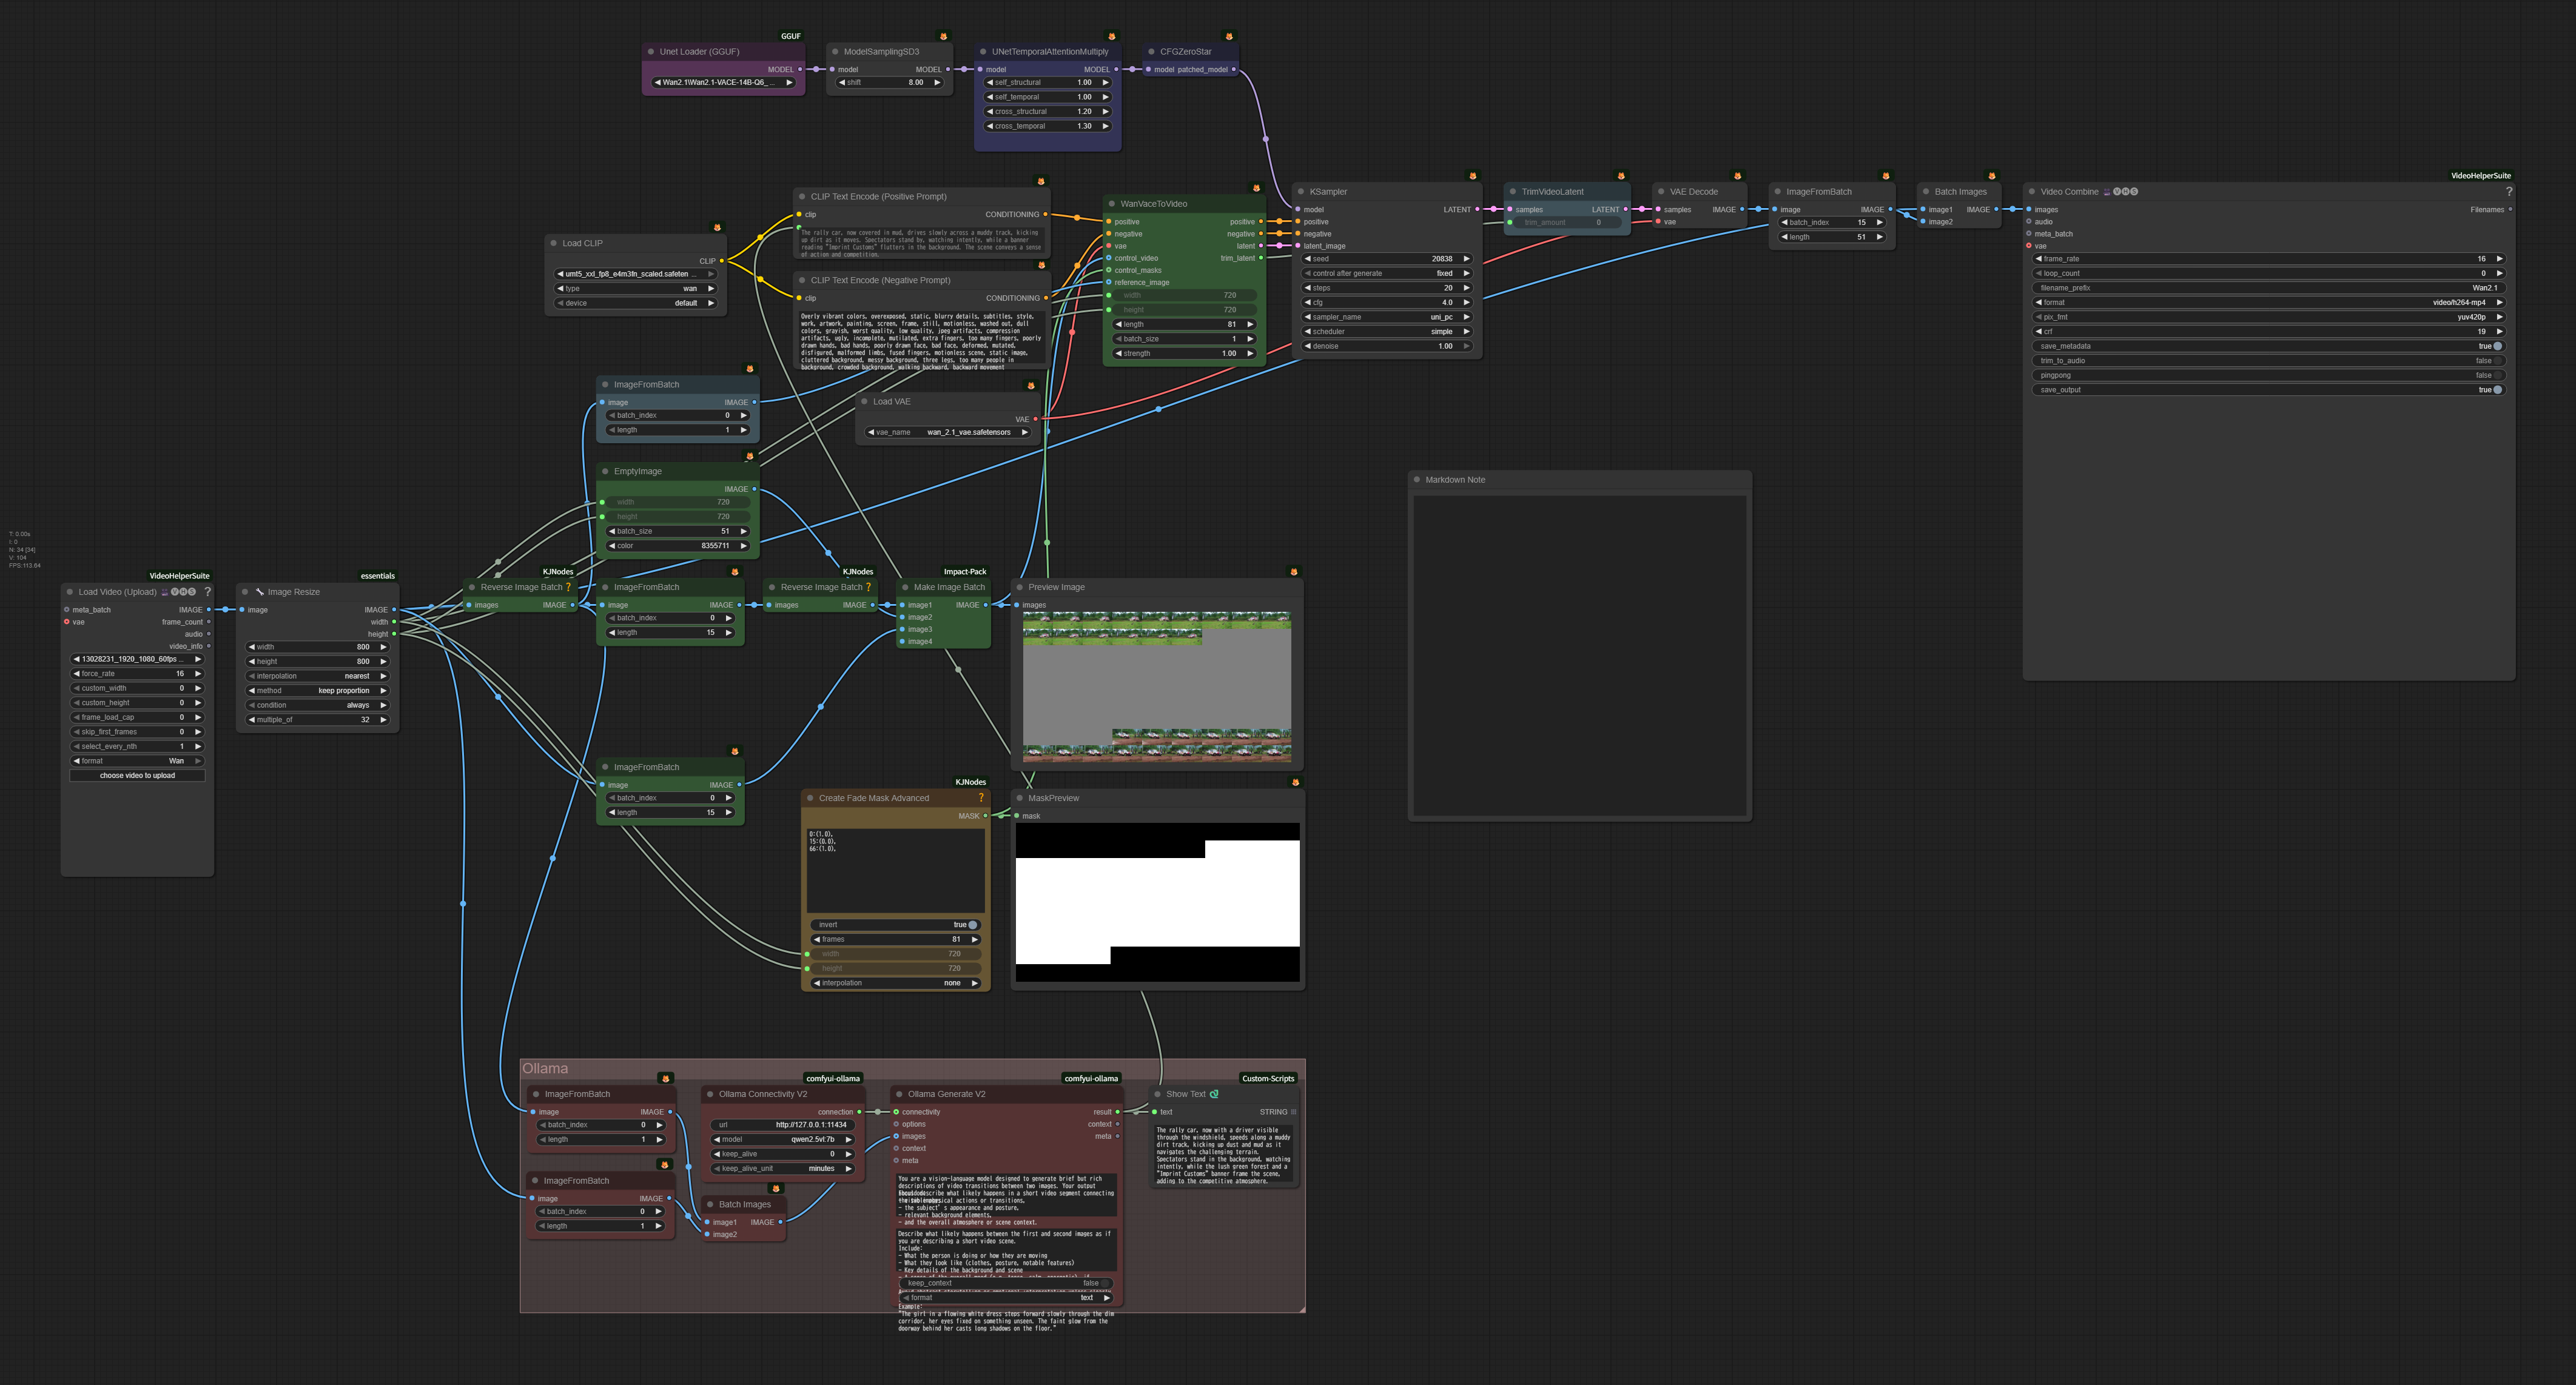Viewport: 2576px width, 1385px height.
Task: Click Create Fade Mask Advanced orange help icon
Action: pyautogui.click(x=981, y=798)
